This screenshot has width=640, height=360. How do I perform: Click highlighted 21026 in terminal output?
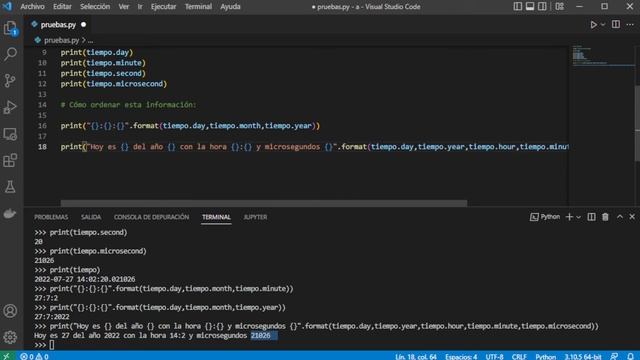[261, 336]
